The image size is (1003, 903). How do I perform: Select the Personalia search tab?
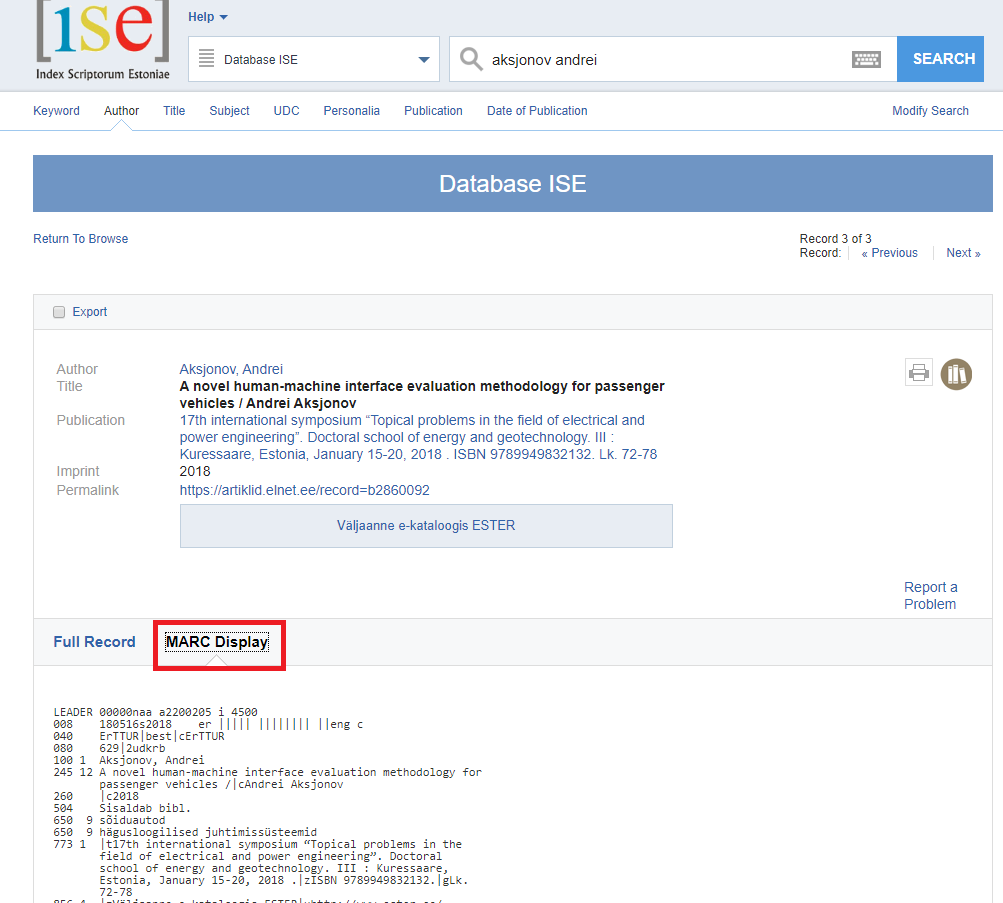352,111
